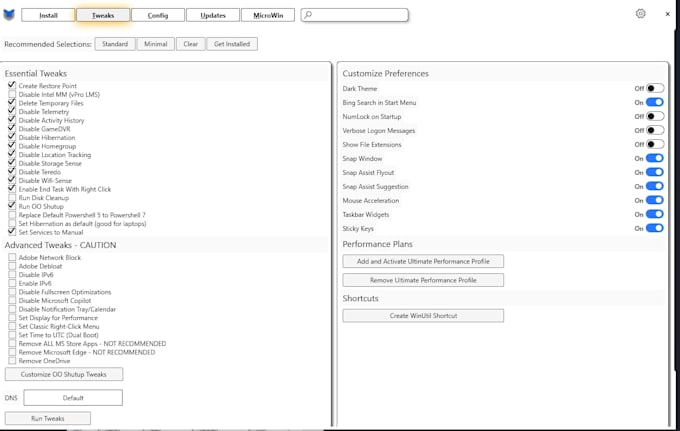Focus the search input field
The height and width of the screenshot is (431, 680).
[354, 15]
